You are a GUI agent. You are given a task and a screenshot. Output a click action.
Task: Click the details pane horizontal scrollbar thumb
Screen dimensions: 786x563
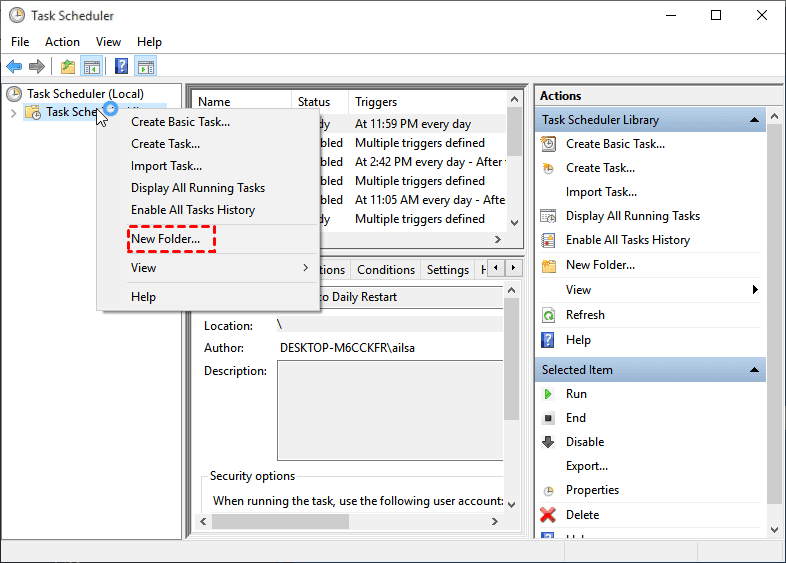280,521
